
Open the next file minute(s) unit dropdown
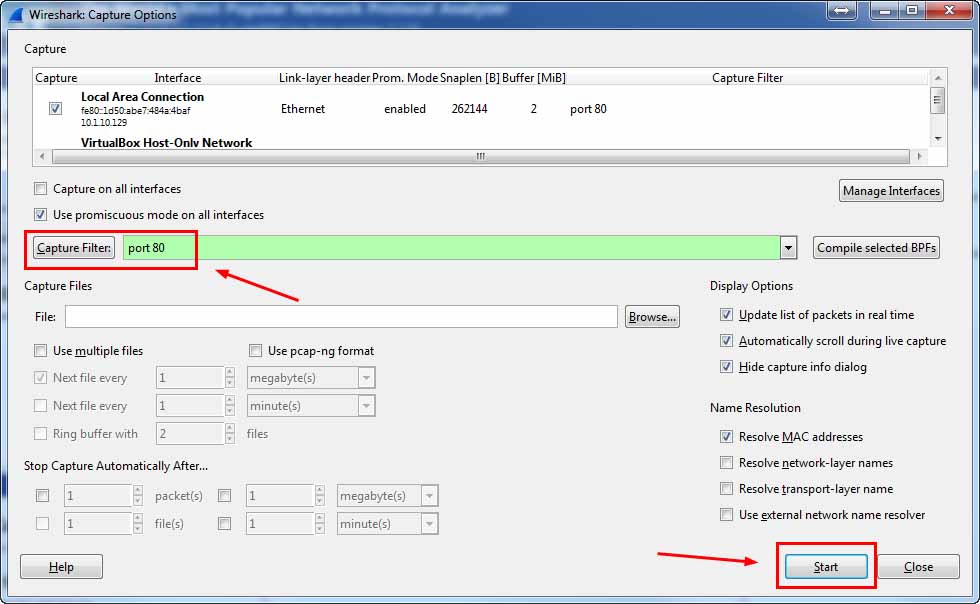pos(366,406)
